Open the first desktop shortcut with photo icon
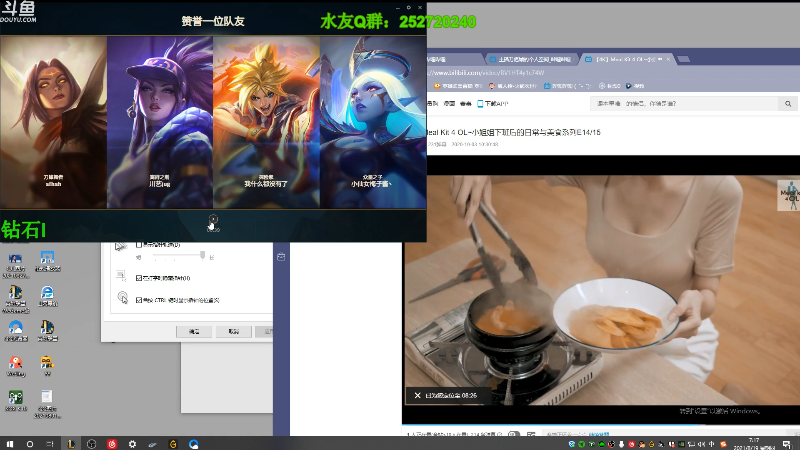 (x=15, y=265)
